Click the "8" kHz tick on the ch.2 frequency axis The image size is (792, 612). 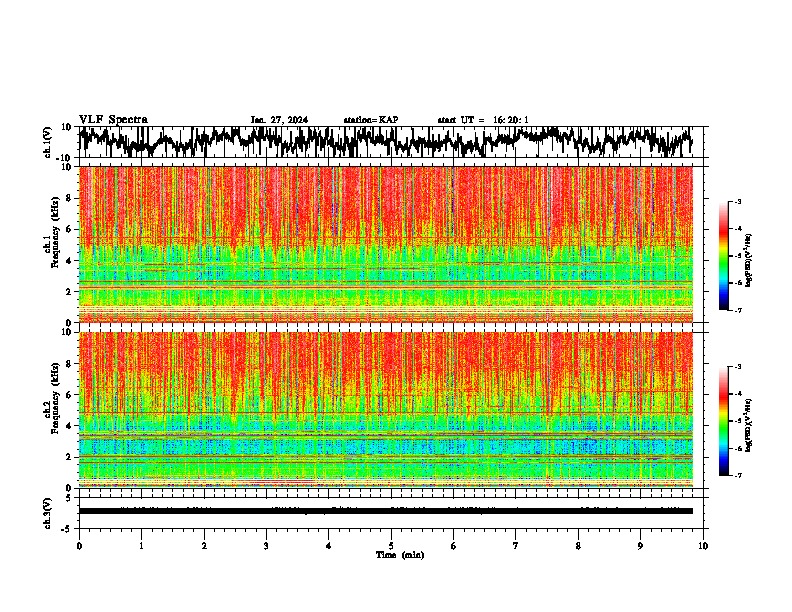click(x=70, y=364)
